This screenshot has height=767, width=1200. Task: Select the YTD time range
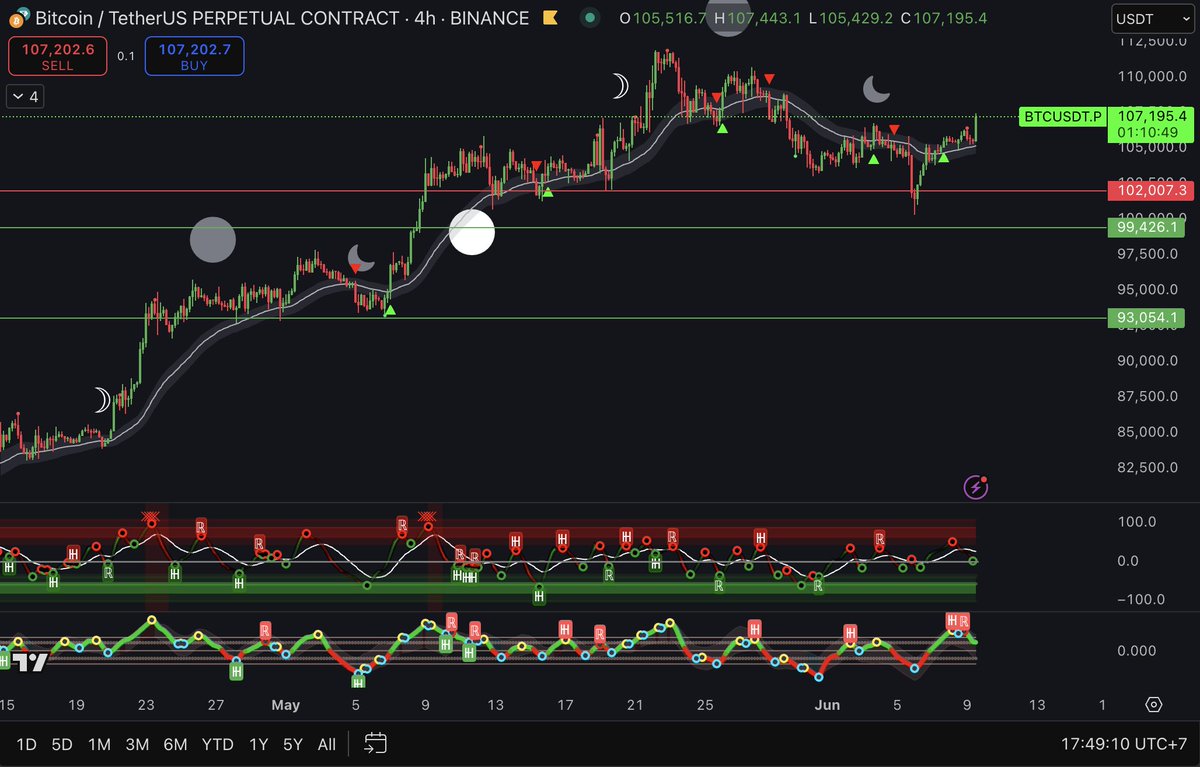[217, 744]
